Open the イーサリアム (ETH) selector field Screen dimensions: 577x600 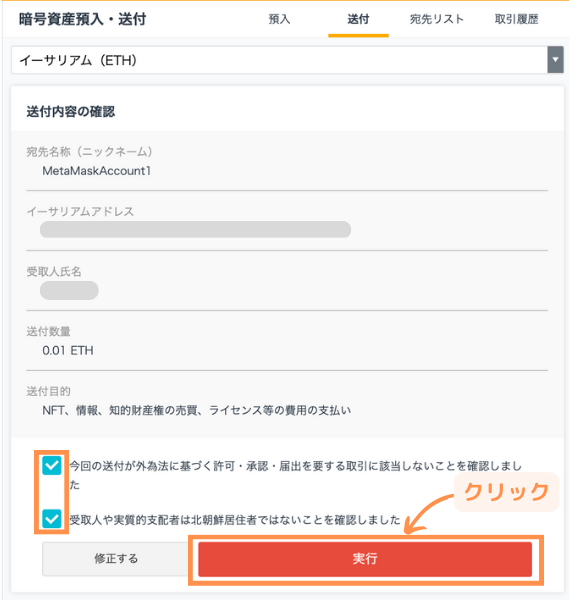pyautogui.click(x=287, y=60)
